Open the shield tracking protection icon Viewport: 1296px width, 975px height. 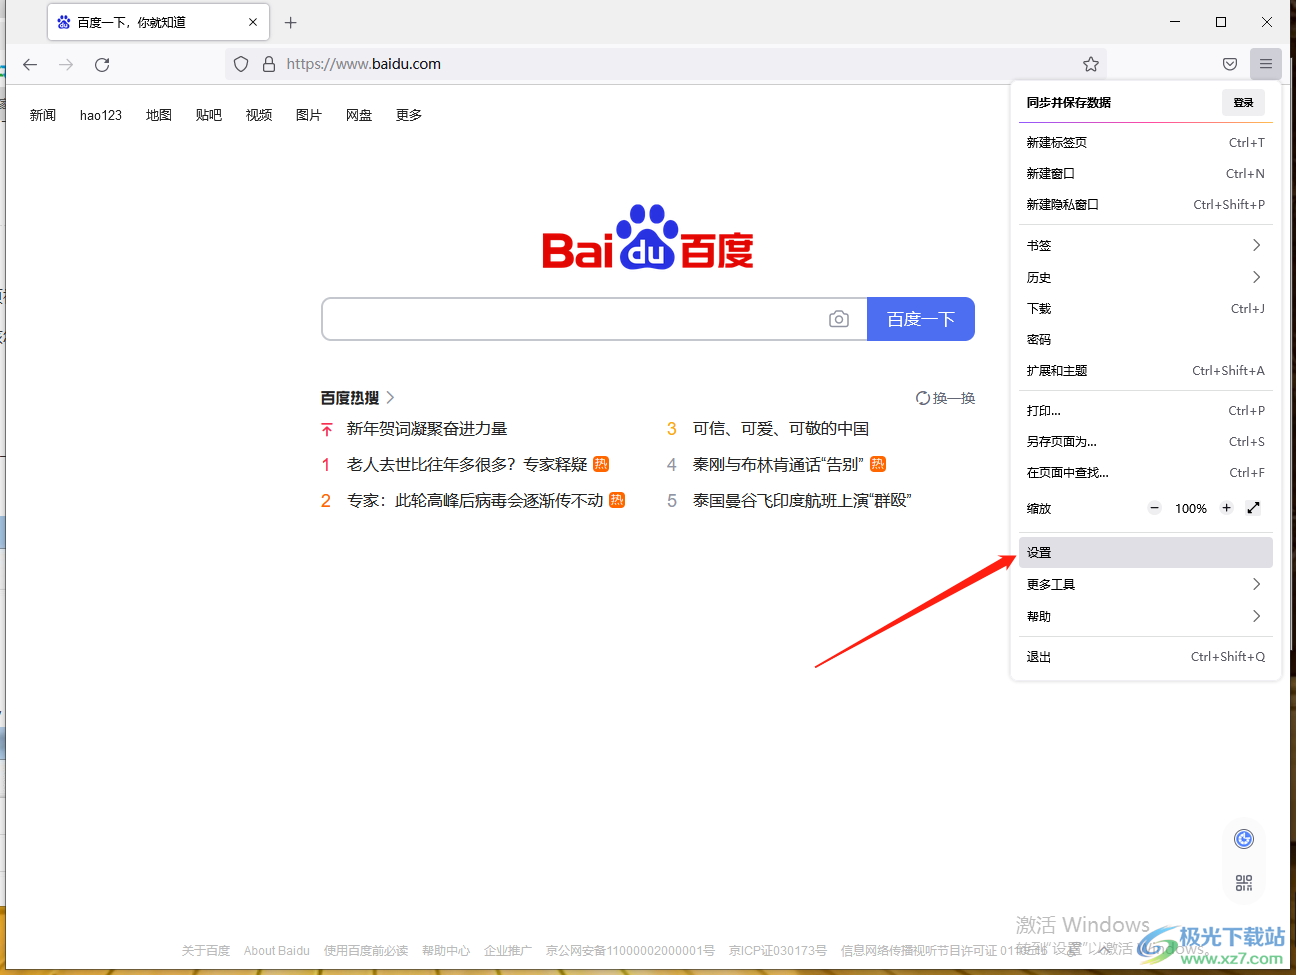tap(241, 64)
